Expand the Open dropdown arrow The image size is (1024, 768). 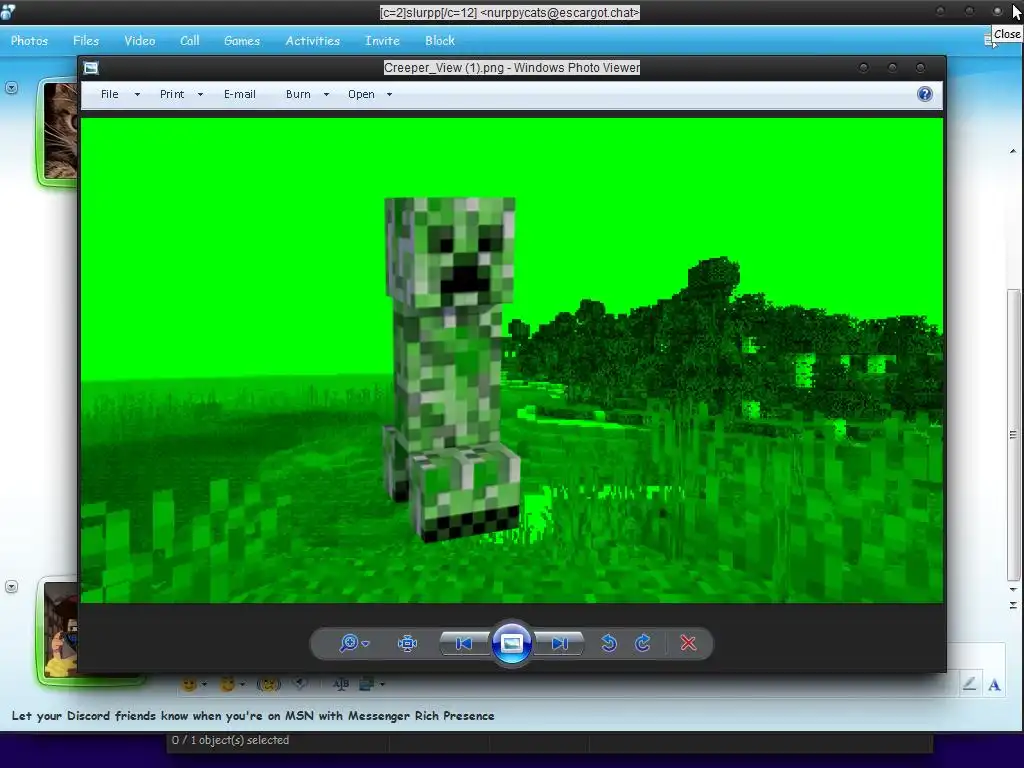point(389,95)
